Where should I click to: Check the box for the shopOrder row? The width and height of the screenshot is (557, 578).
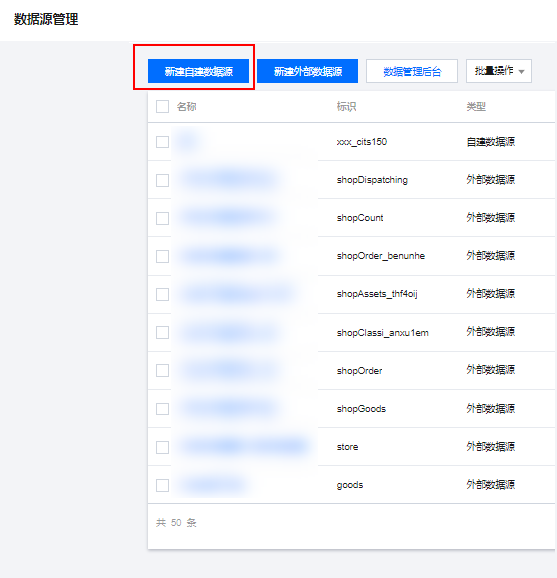[x=162, y=370]
